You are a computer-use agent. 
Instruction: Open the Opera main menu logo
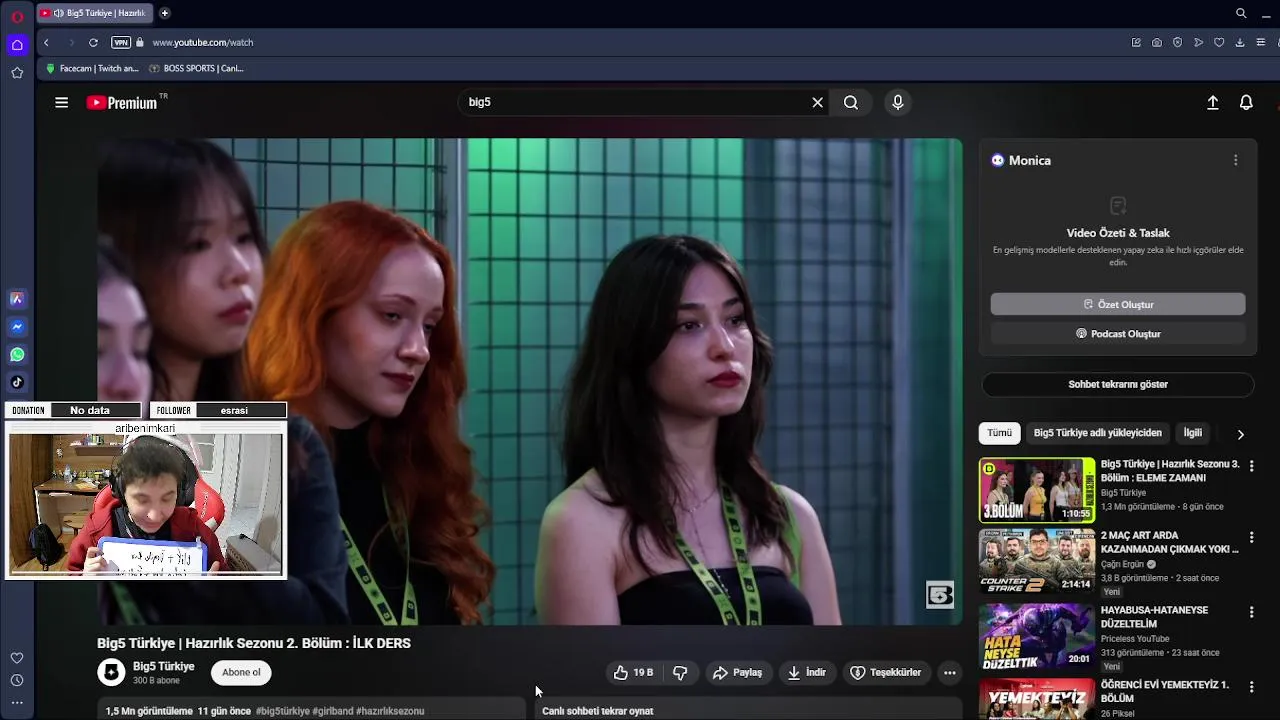click(17, 17)
